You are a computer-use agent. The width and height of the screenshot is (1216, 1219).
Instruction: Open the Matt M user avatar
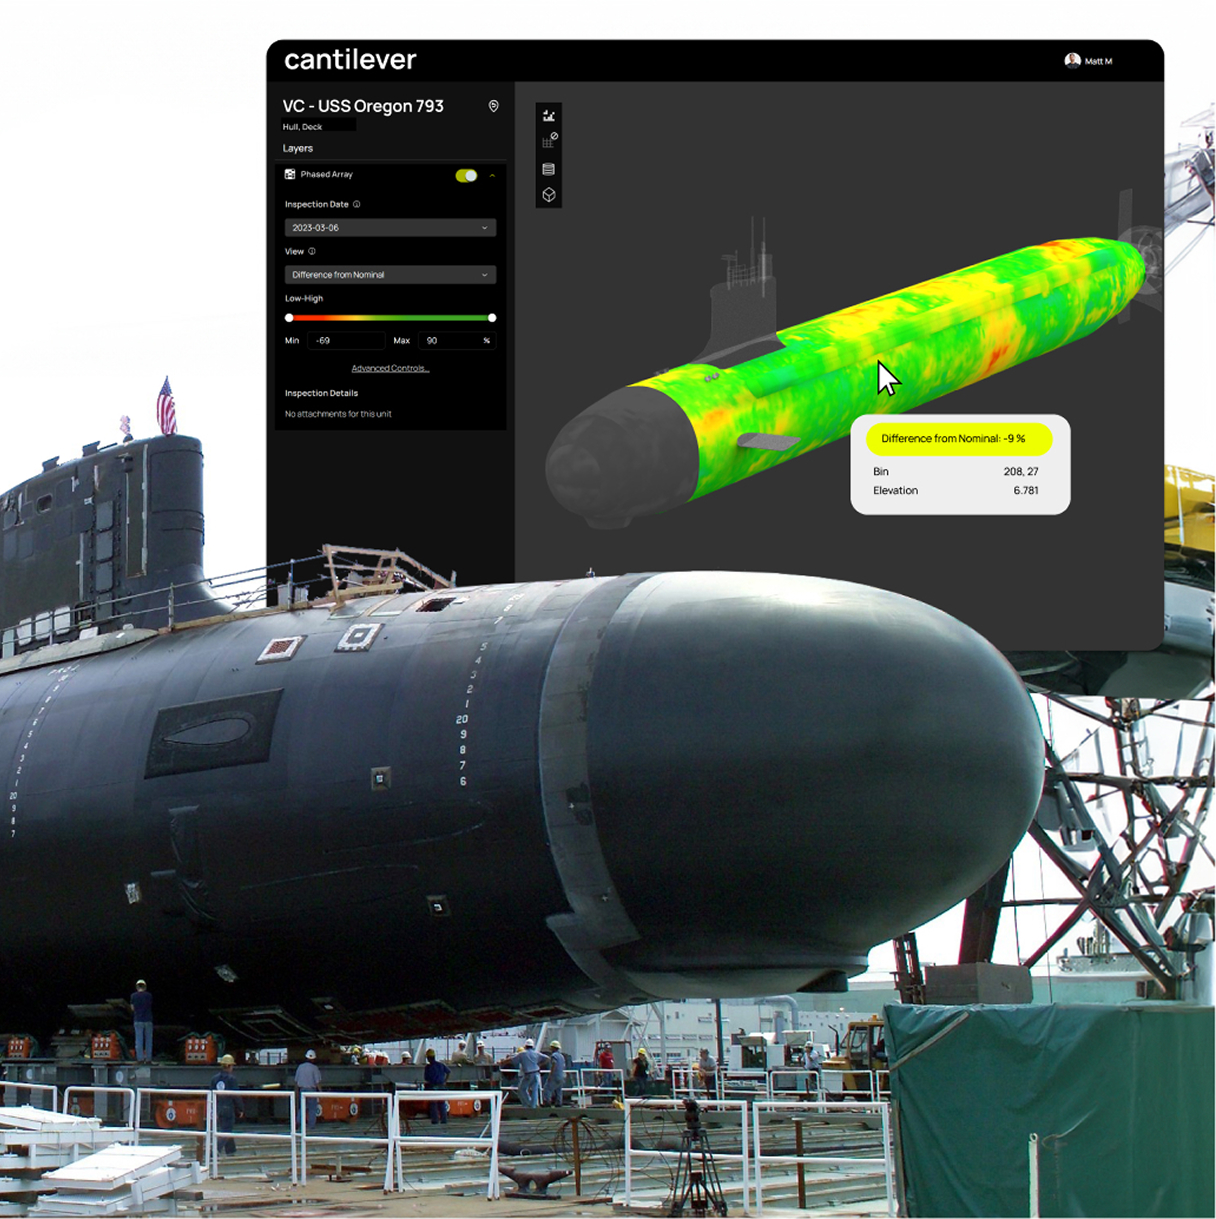(x=1073, y=61)
